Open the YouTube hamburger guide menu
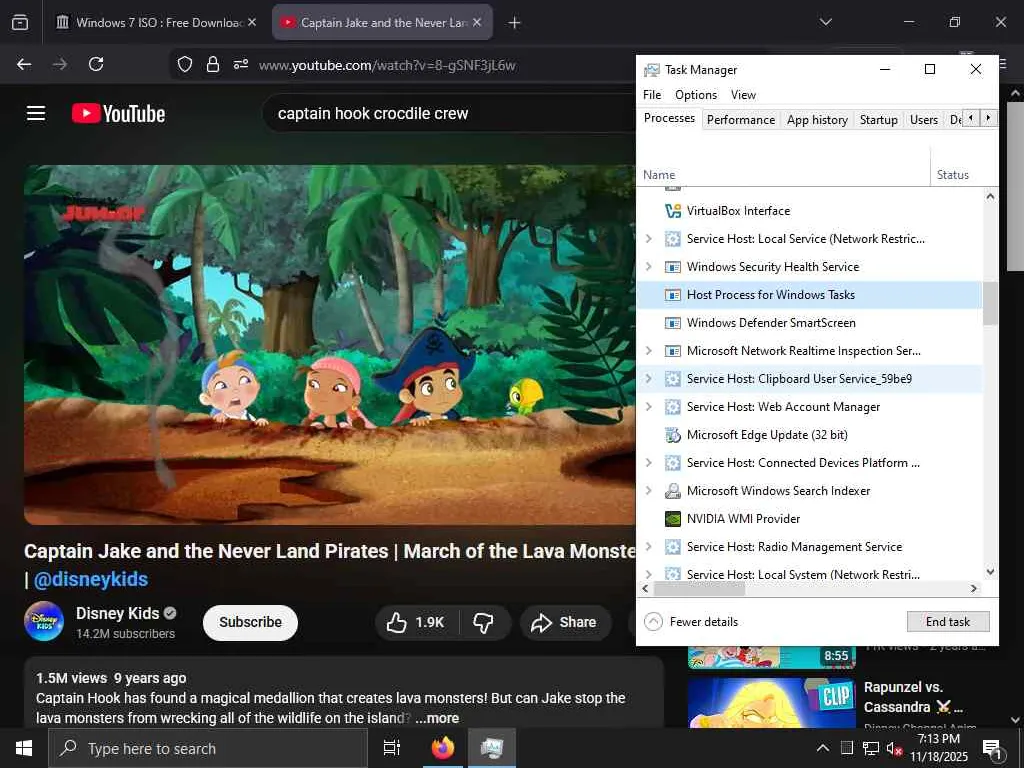Screen dimensions: 1024x768 36,114
